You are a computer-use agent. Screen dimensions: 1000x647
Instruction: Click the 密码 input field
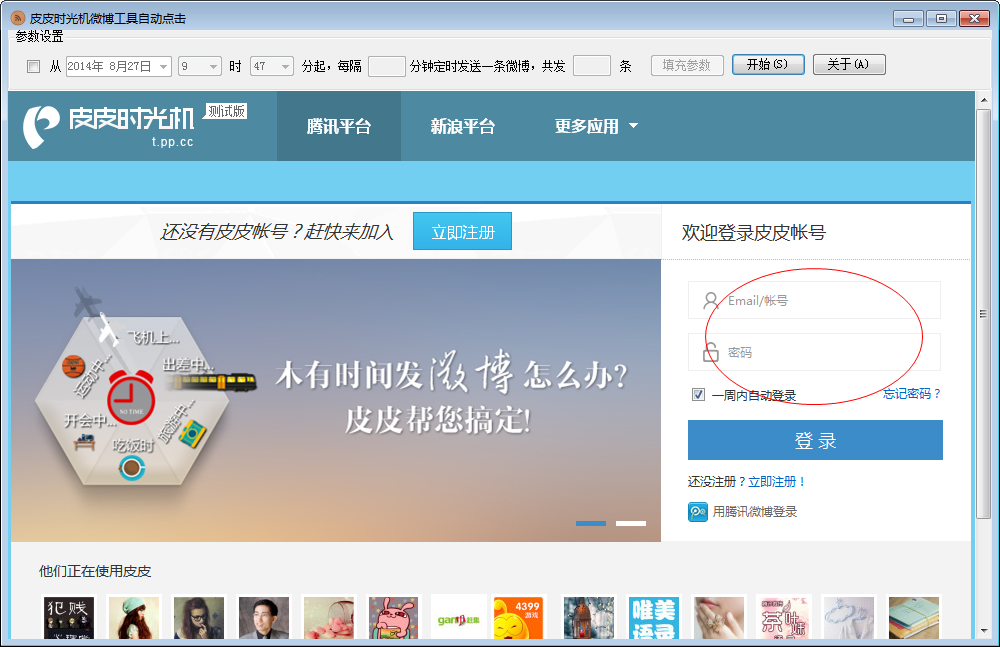point(814,352)
